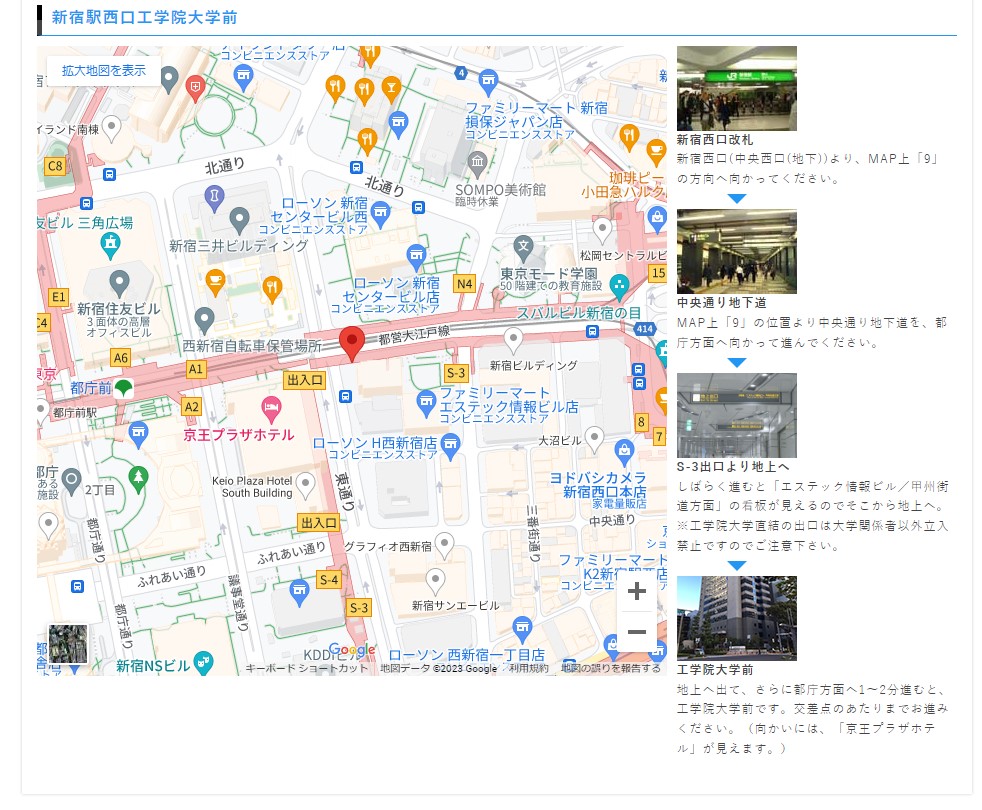Viewport: 982px width, 810px height.
Task: Zoom out with the map minus button
Action: [x=636, y=631]
